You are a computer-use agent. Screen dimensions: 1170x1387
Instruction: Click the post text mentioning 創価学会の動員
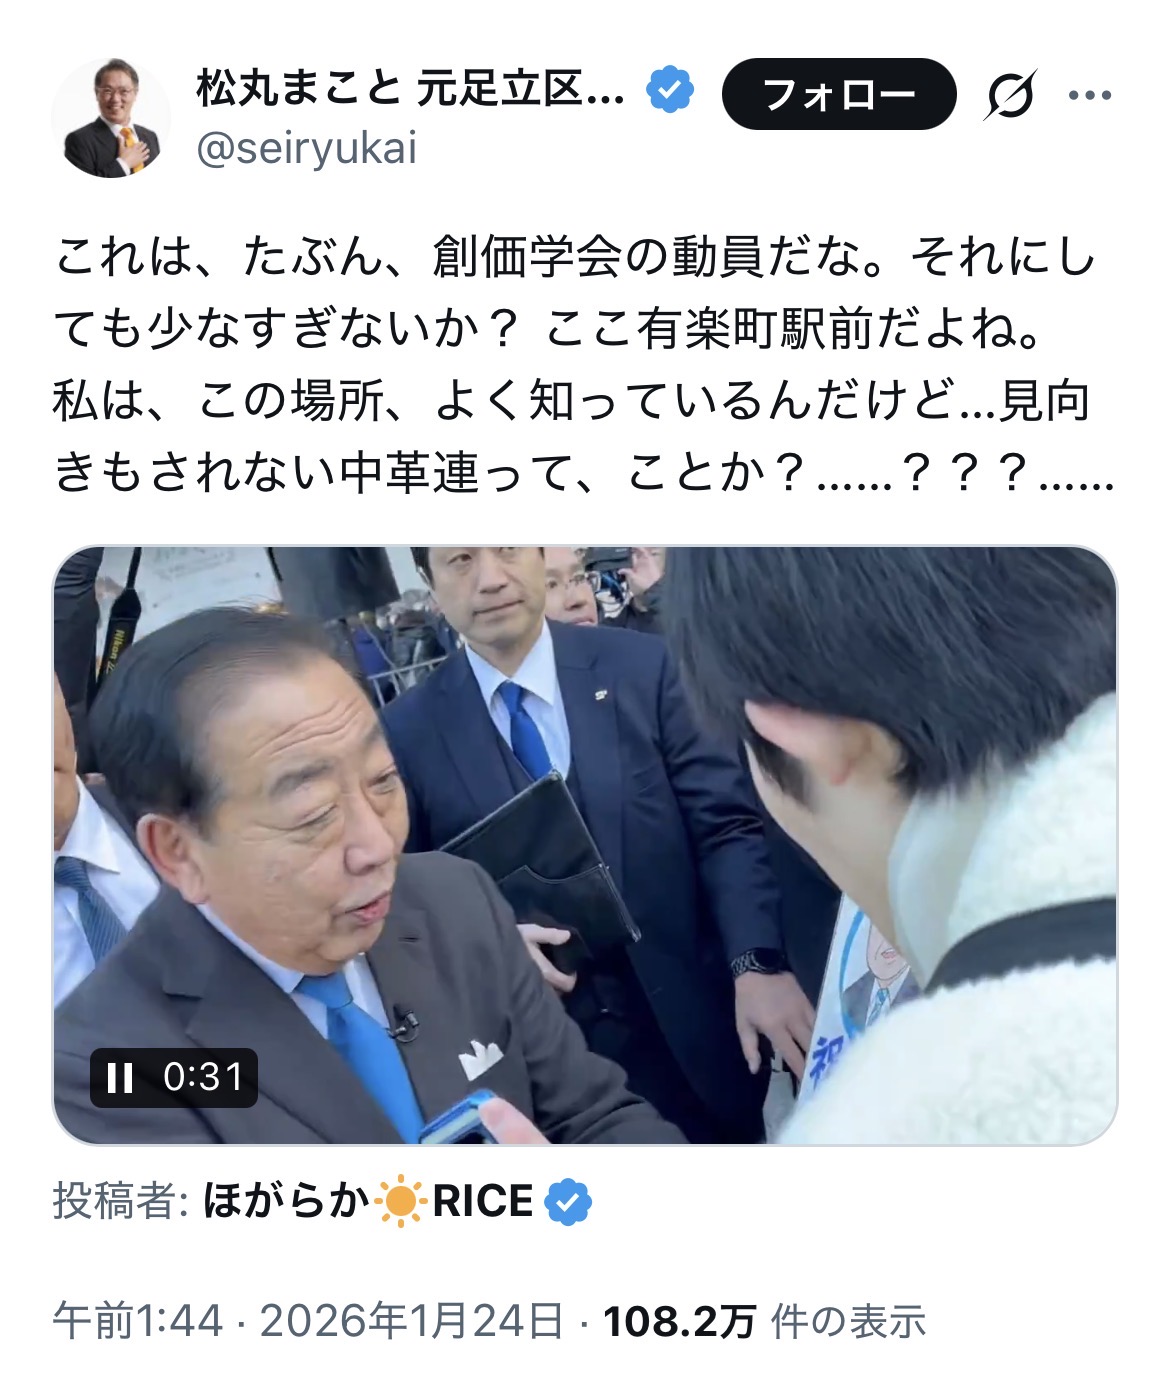click(575, 257)
